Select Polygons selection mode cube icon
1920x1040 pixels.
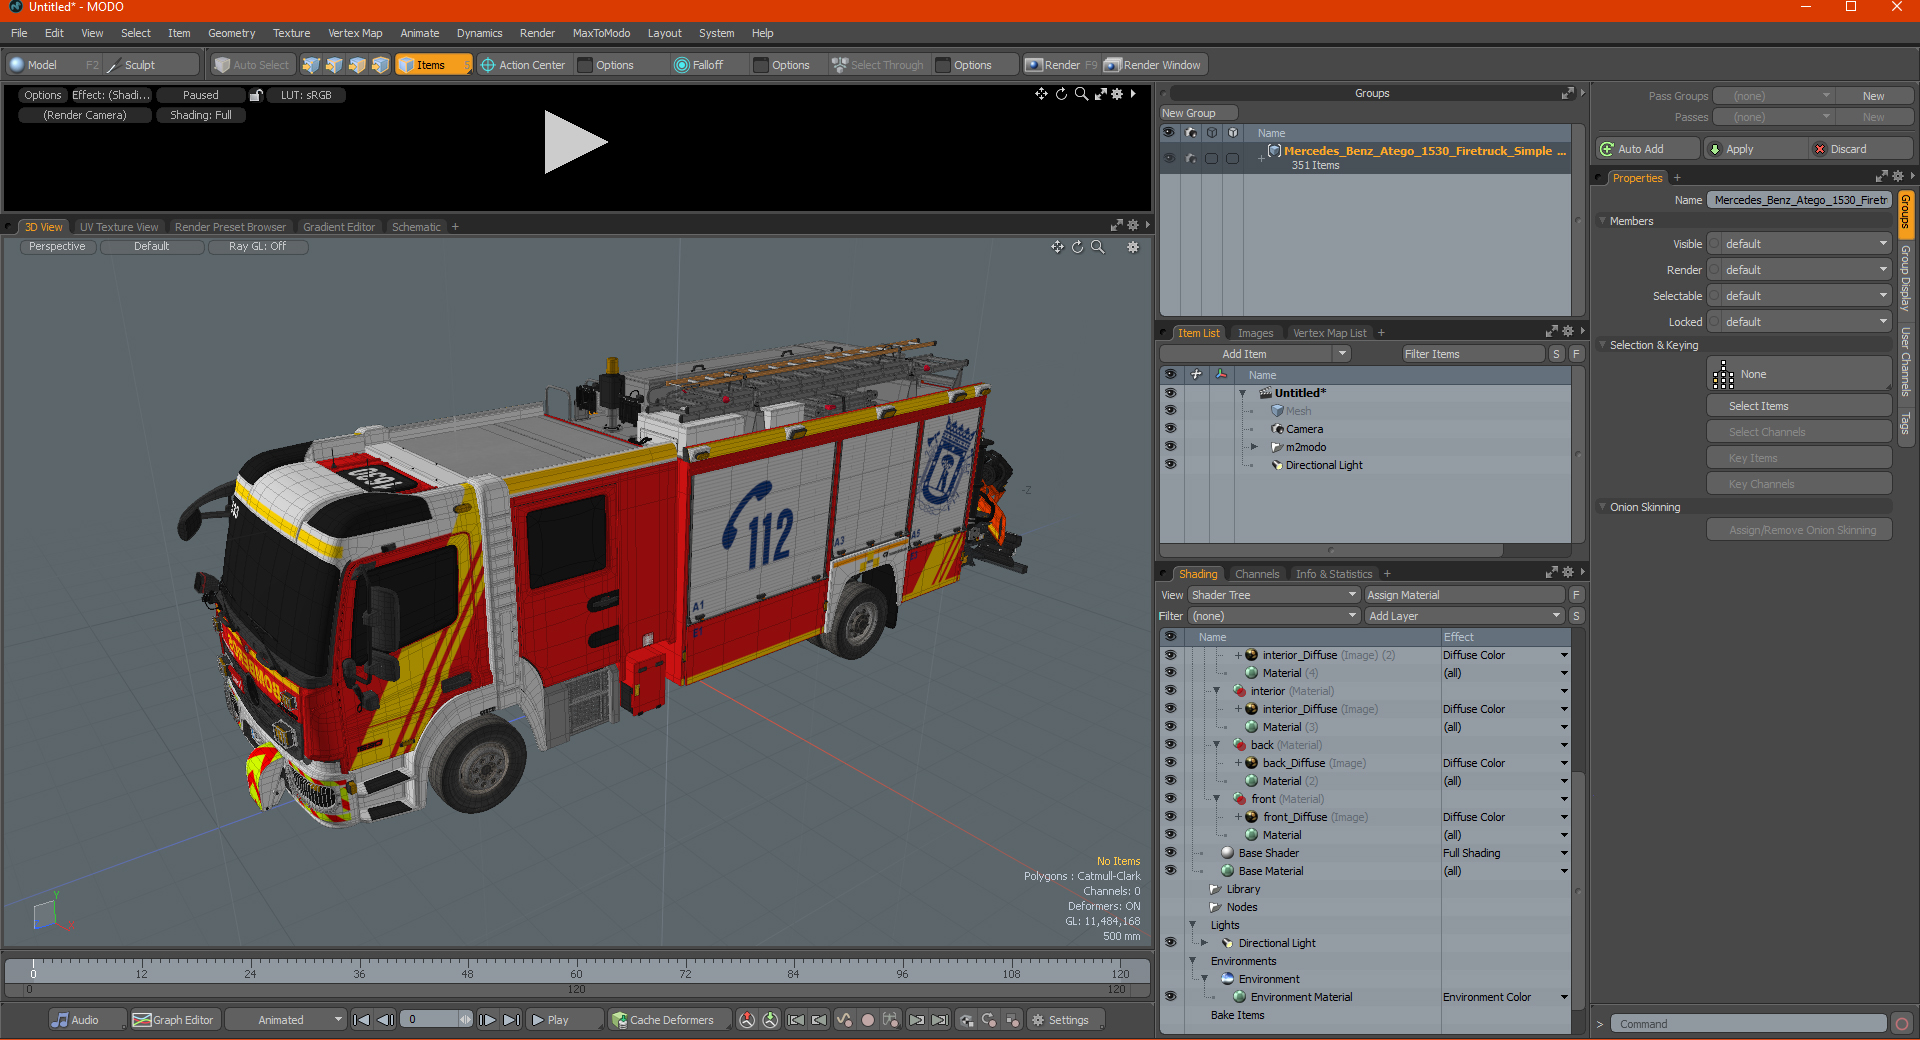point(357,65)
